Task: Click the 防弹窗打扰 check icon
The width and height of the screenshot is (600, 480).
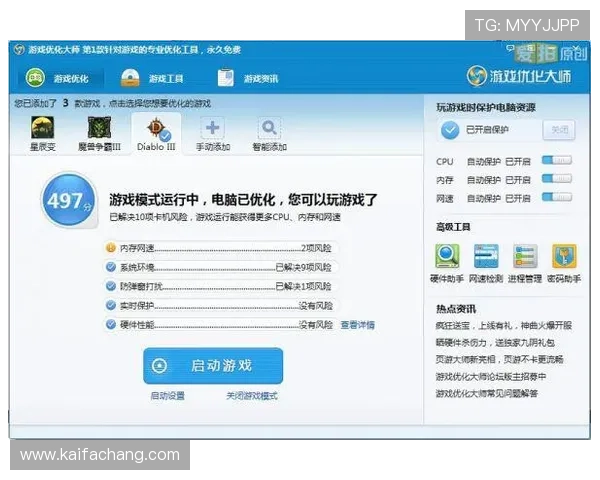Action: point(111,286)
